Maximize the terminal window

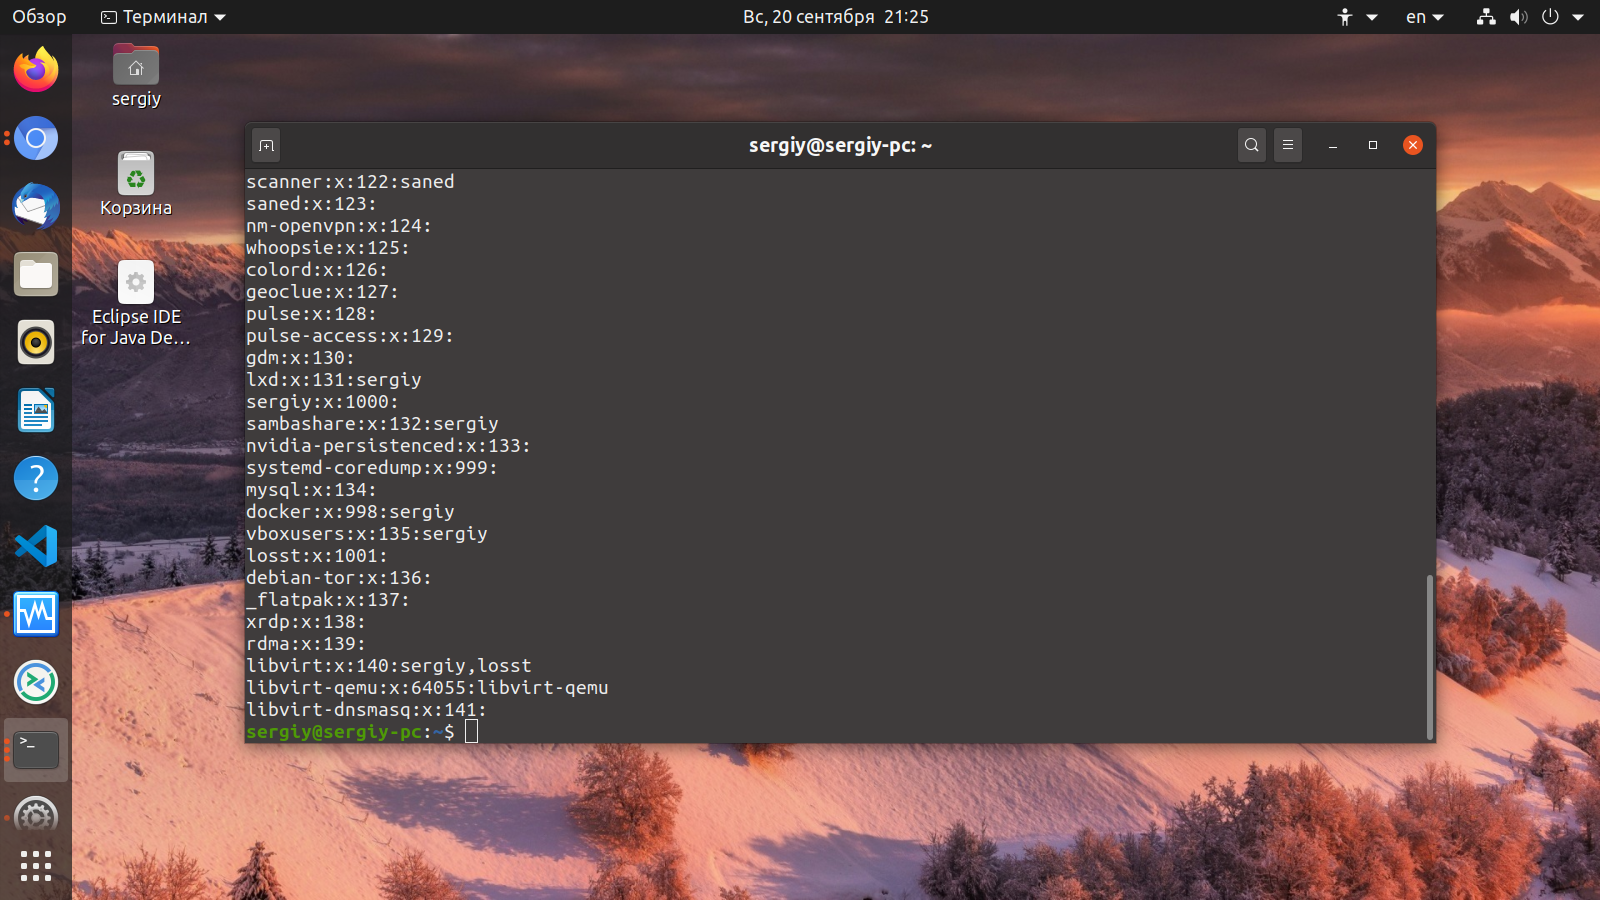click(1373, 145)
